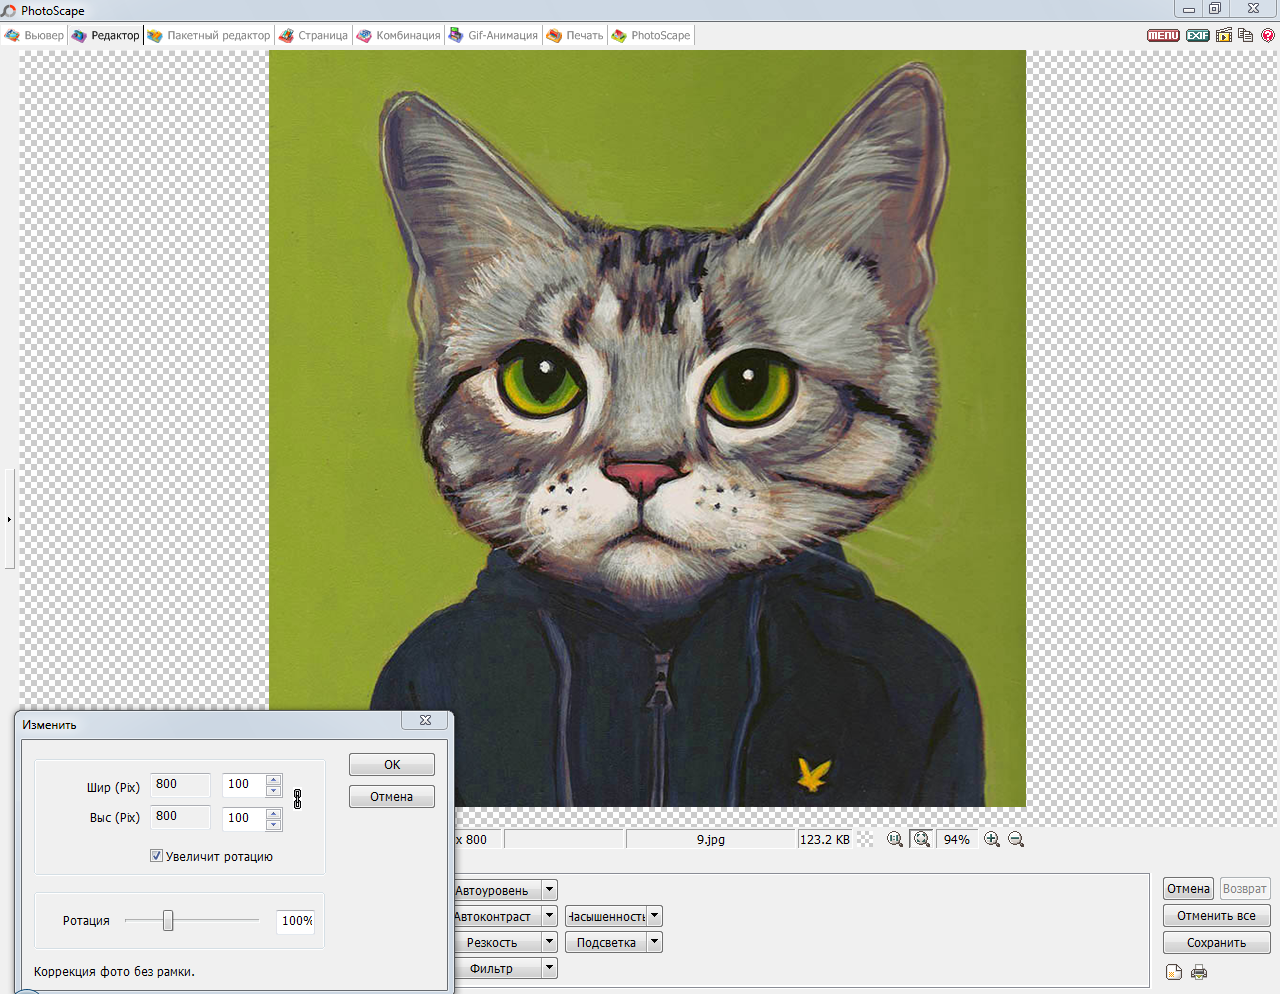This screenshot has width=1280, height=994.
Task: Click the Ротация slider handle
Action: click(x=168, y=921)
